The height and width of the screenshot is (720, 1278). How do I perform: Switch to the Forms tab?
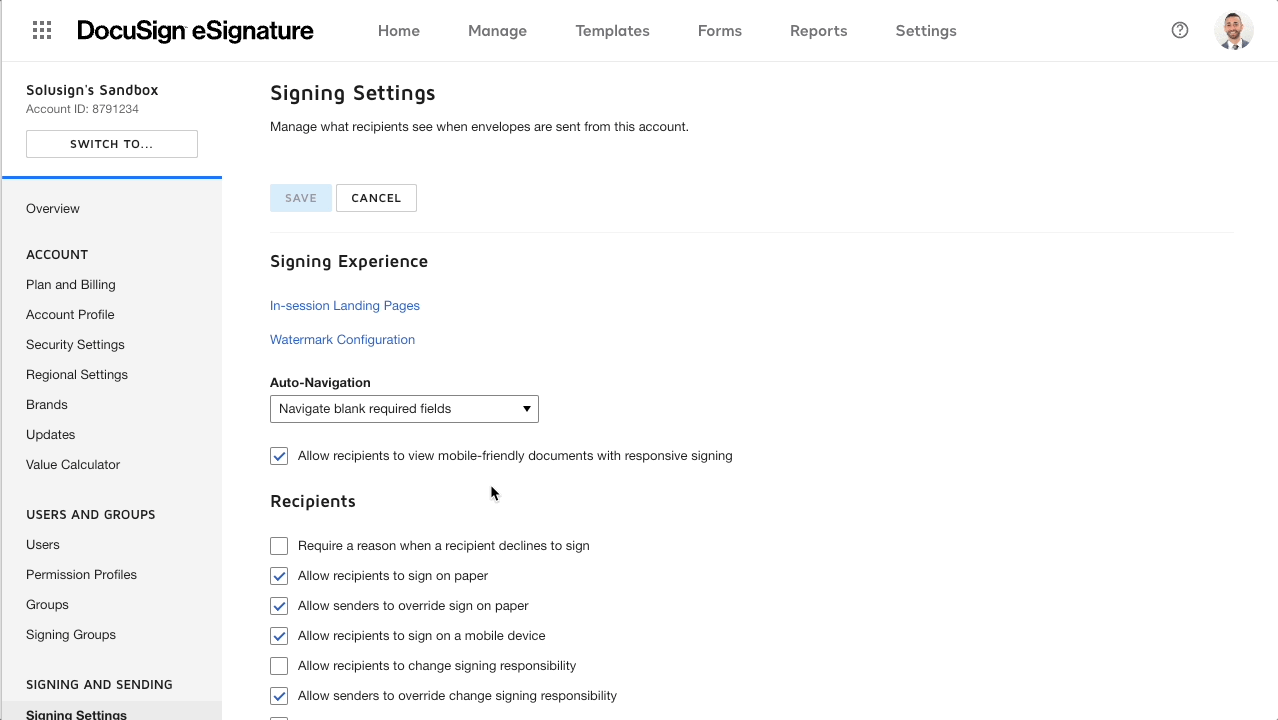click(720, 31)
